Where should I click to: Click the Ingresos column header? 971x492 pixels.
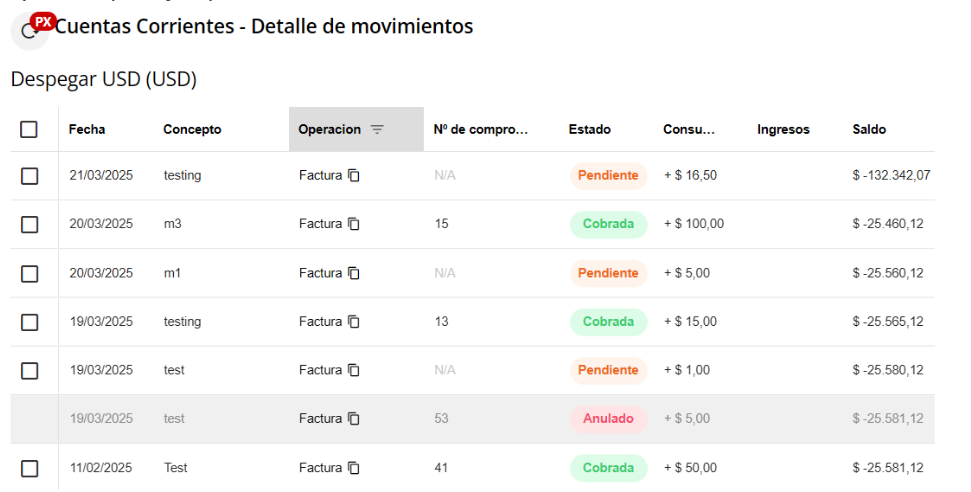point(783,129)
